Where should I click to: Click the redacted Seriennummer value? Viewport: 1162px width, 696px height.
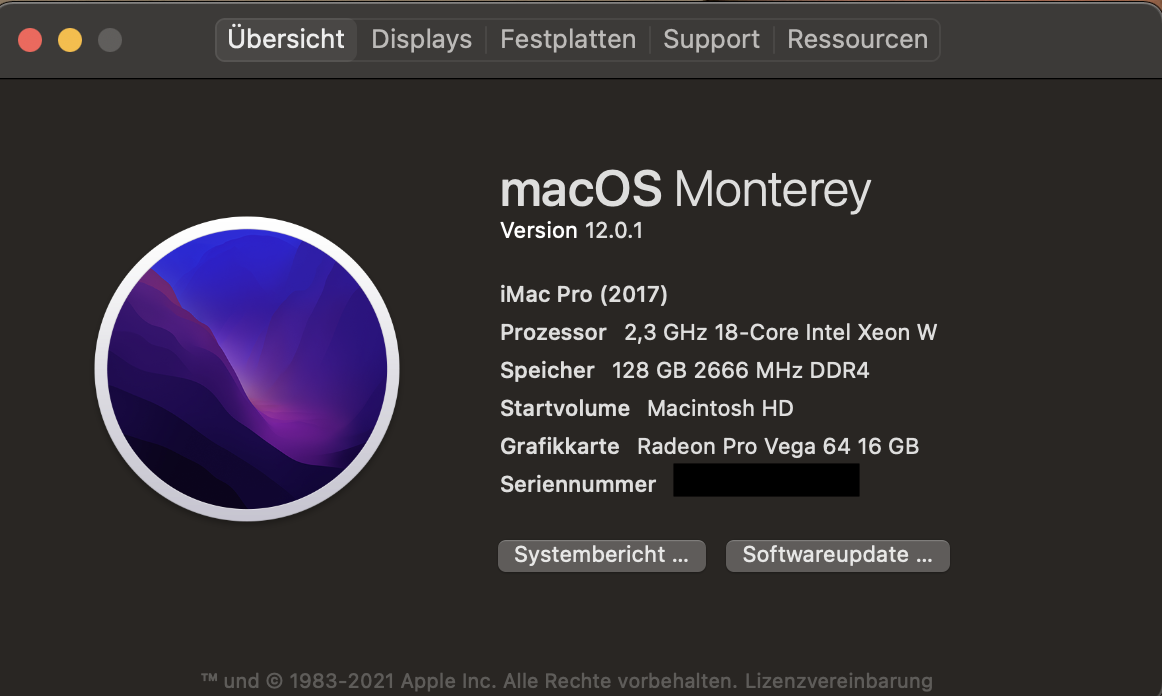(x=766, y=481)
